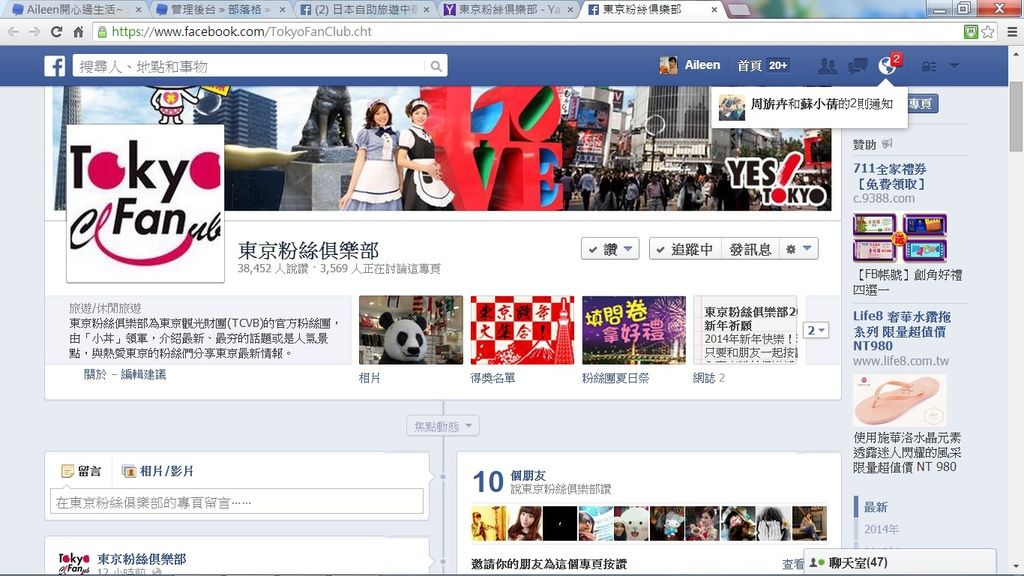The height and width of the screenshot is (576, 1024).
Task: Click the Tokyo Fan Club profile picture
Action: (x=145, y=203)
